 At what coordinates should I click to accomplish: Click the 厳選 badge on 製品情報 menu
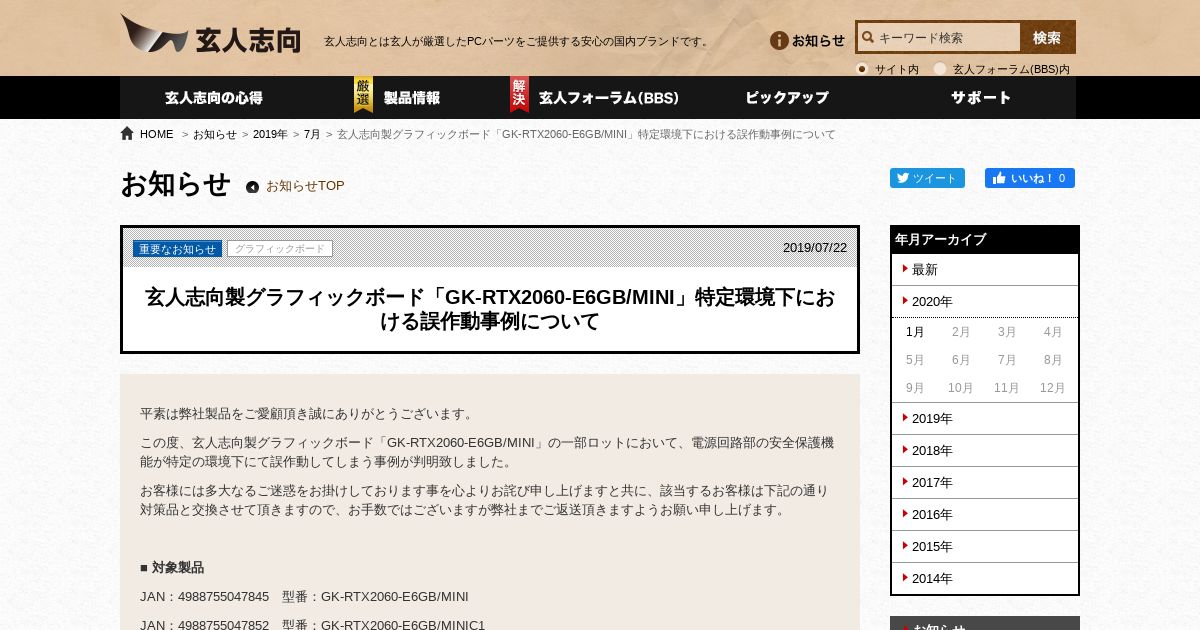click(x=363, y=95)
